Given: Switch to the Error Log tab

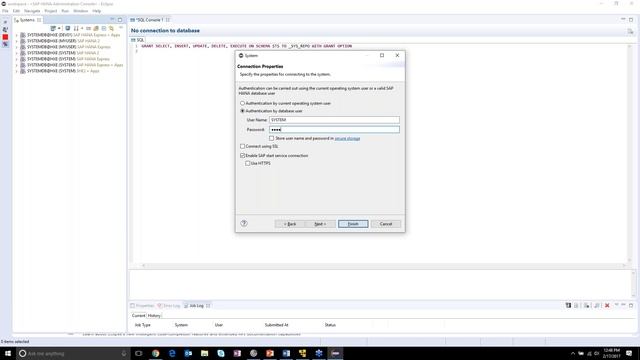Looking at the screenshot, I should pyautogui.click(x=169, y=306).
